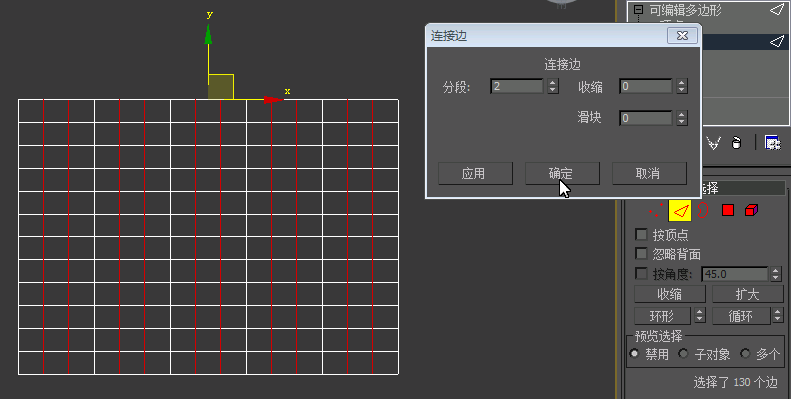Select the Vertex sub-object level icon
791x399 pixels.
[x=656, y=210]
